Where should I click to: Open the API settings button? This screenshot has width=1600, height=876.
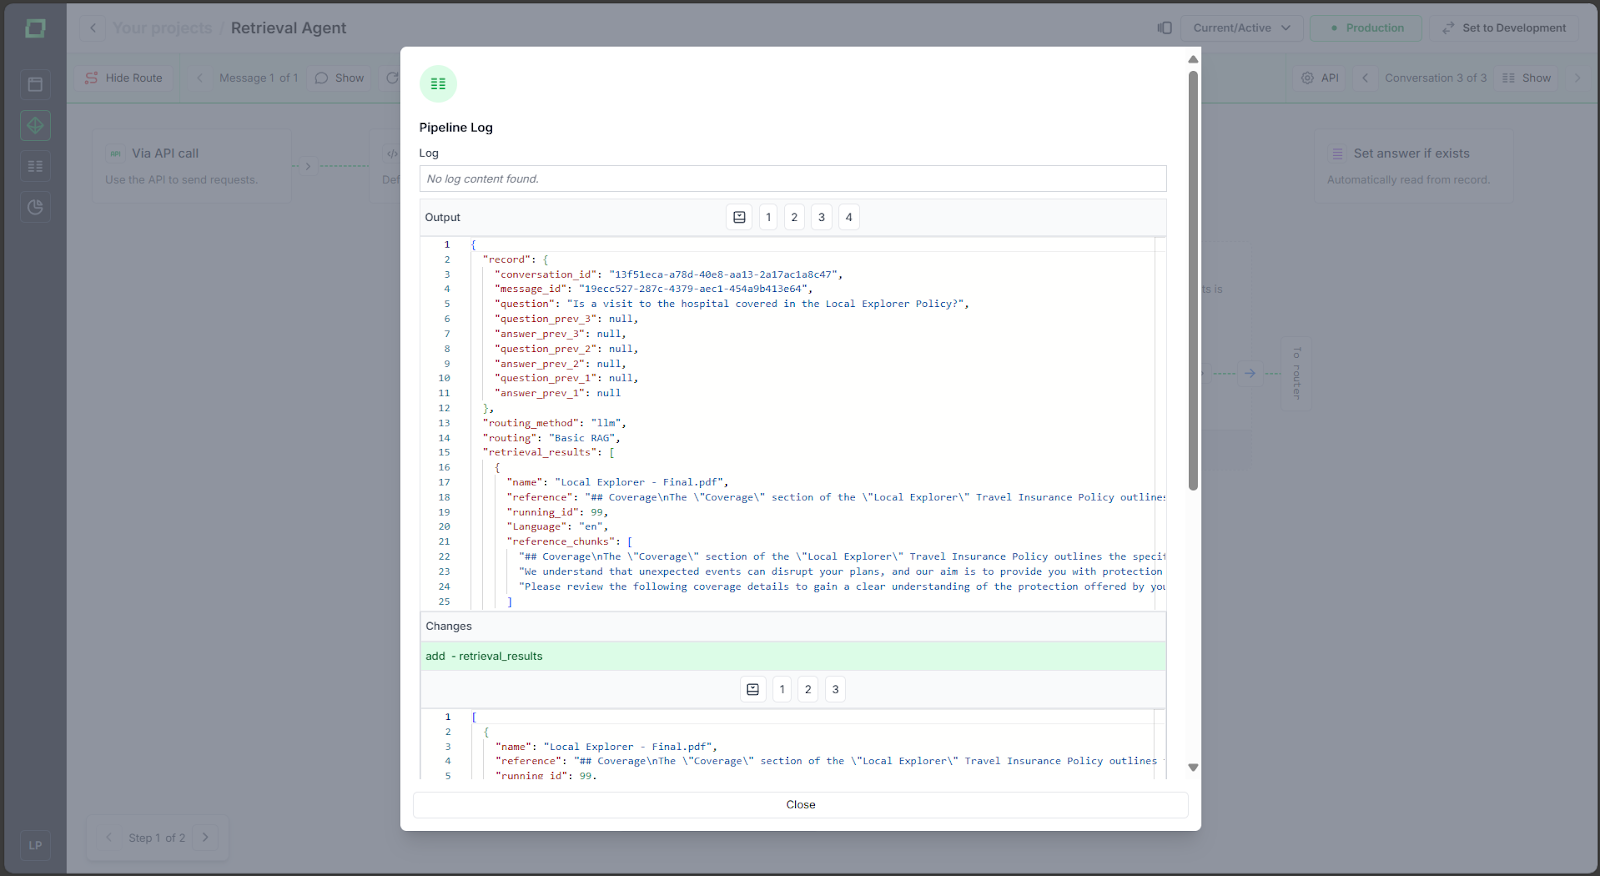(x=1320, y=78)
